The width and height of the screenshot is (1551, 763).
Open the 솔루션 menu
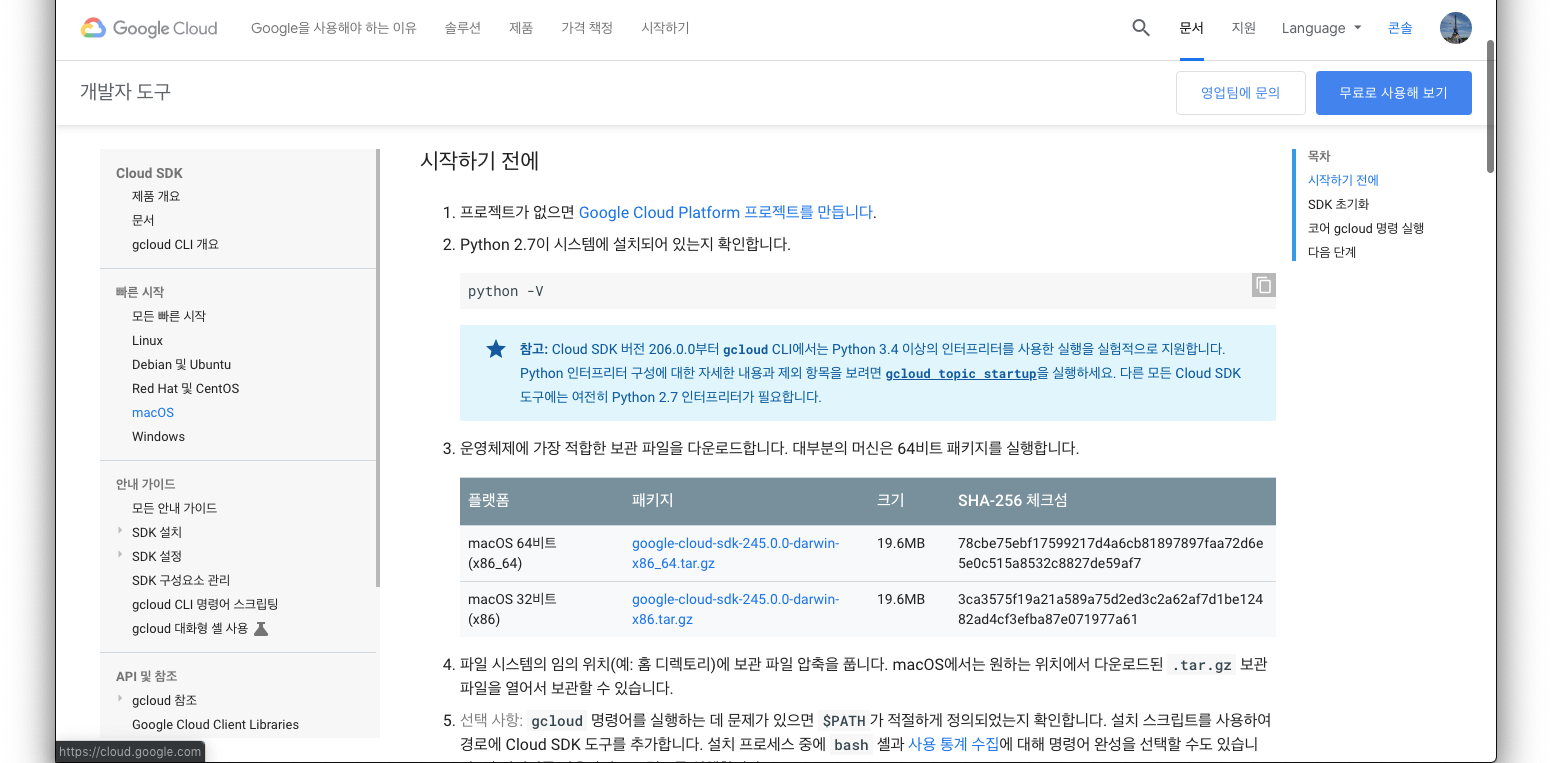click(x=463, y=28)
